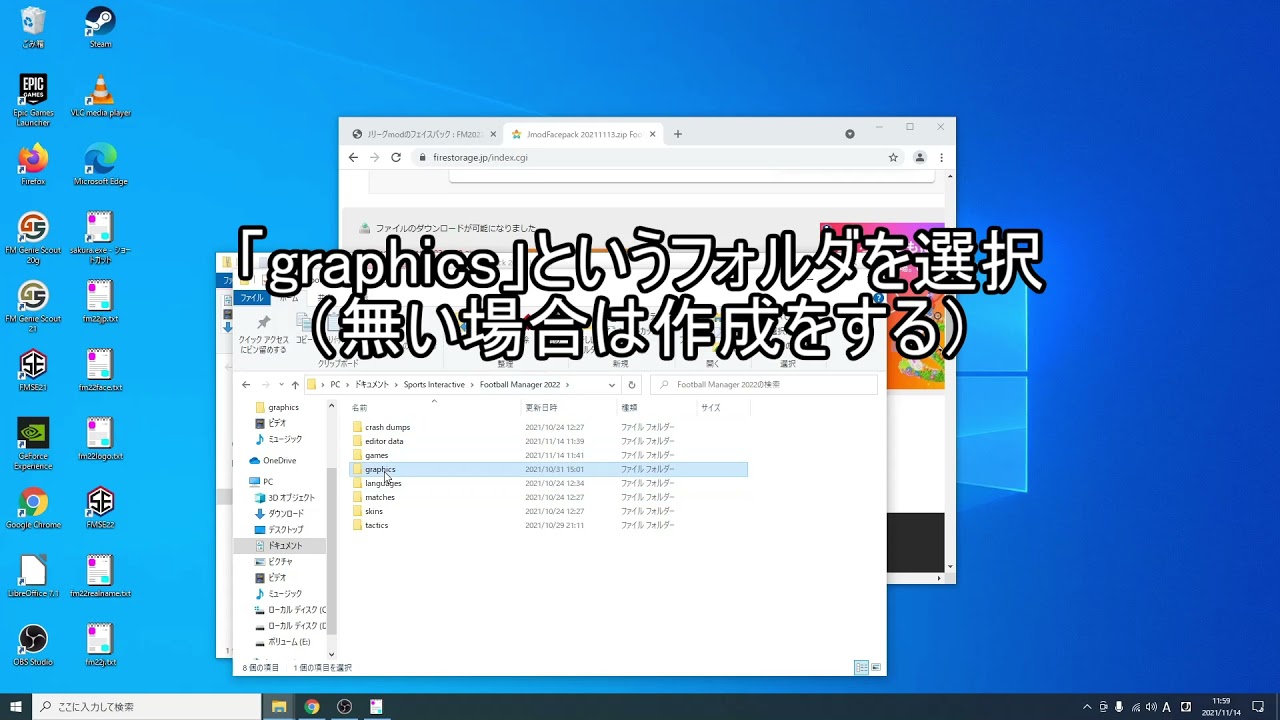
Task: Click the Chrome address bar firestorage.jp URL
Action: click(480, 157)
